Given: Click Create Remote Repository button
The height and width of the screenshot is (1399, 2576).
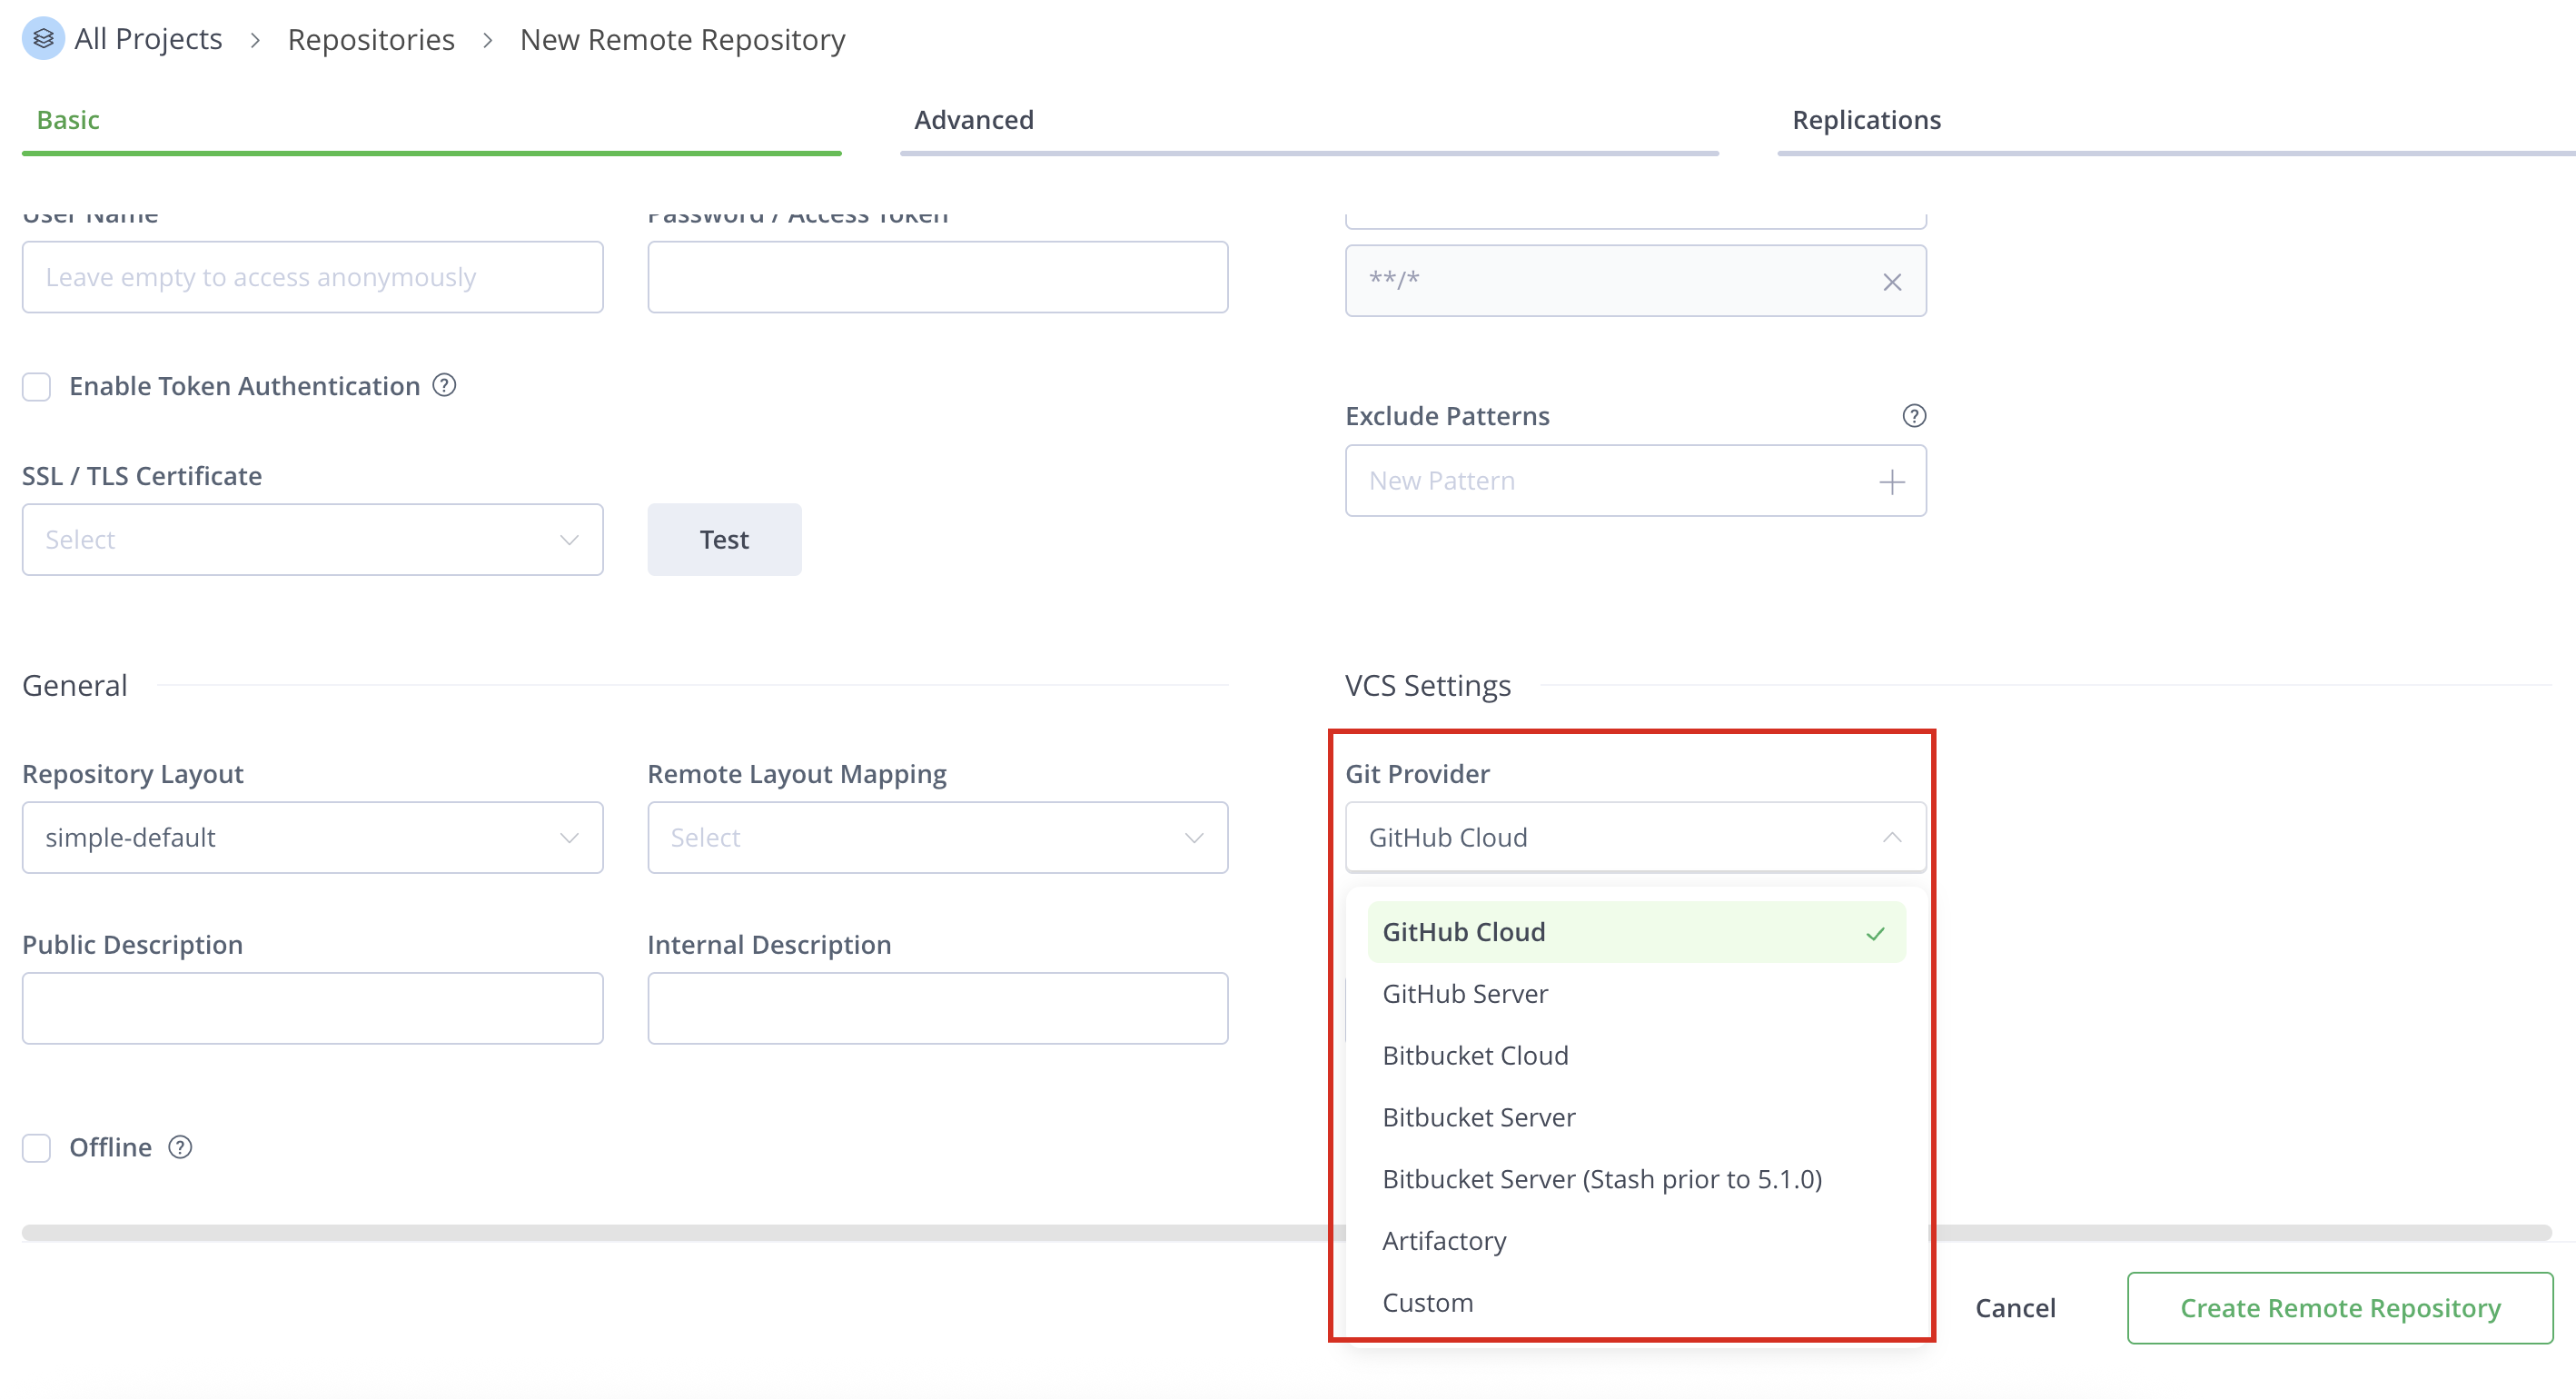Looking at the screenshot, I should (x=2339, y=1307).
